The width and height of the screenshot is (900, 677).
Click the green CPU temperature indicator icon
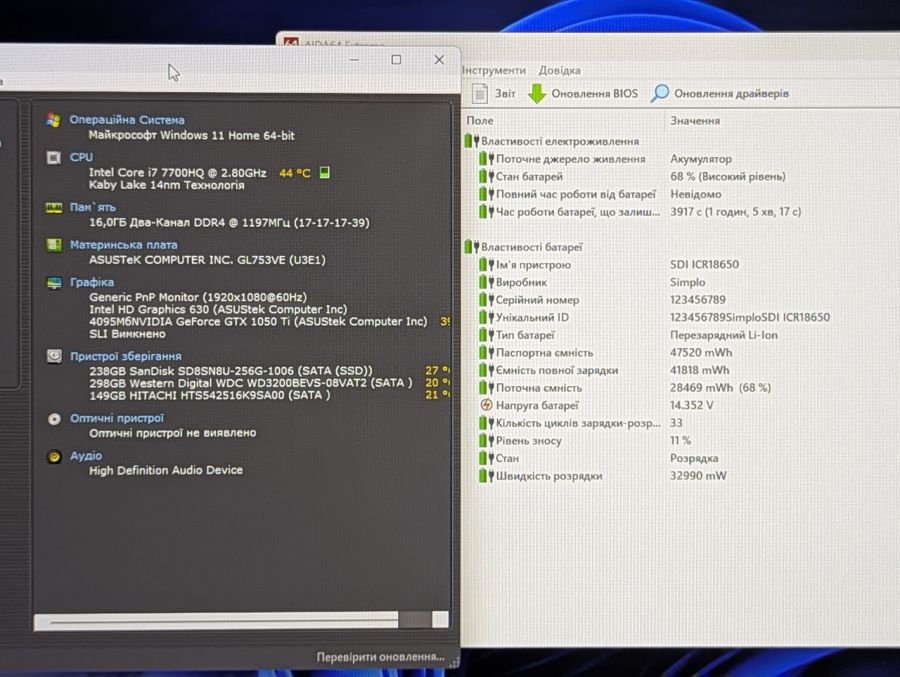324,172
